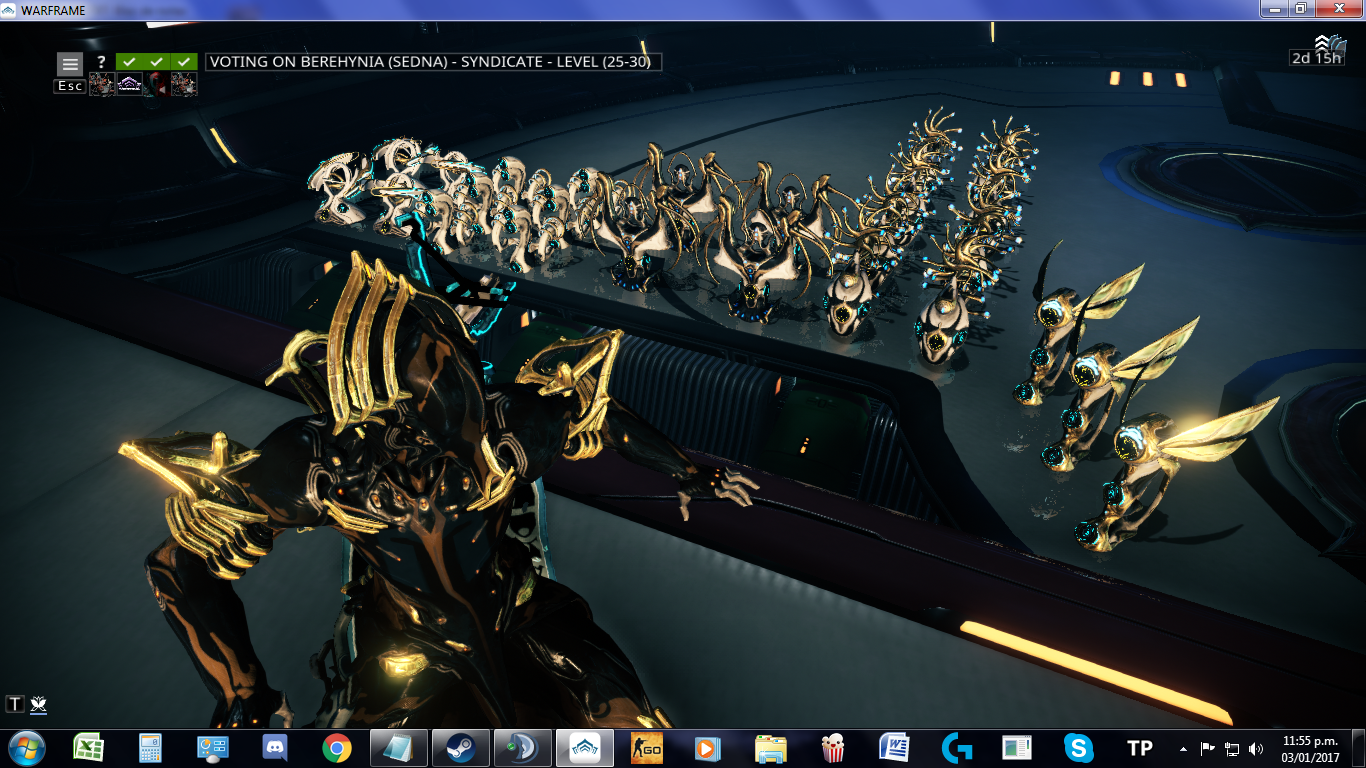Select the red-toned squad member avatar

point(157,85)
